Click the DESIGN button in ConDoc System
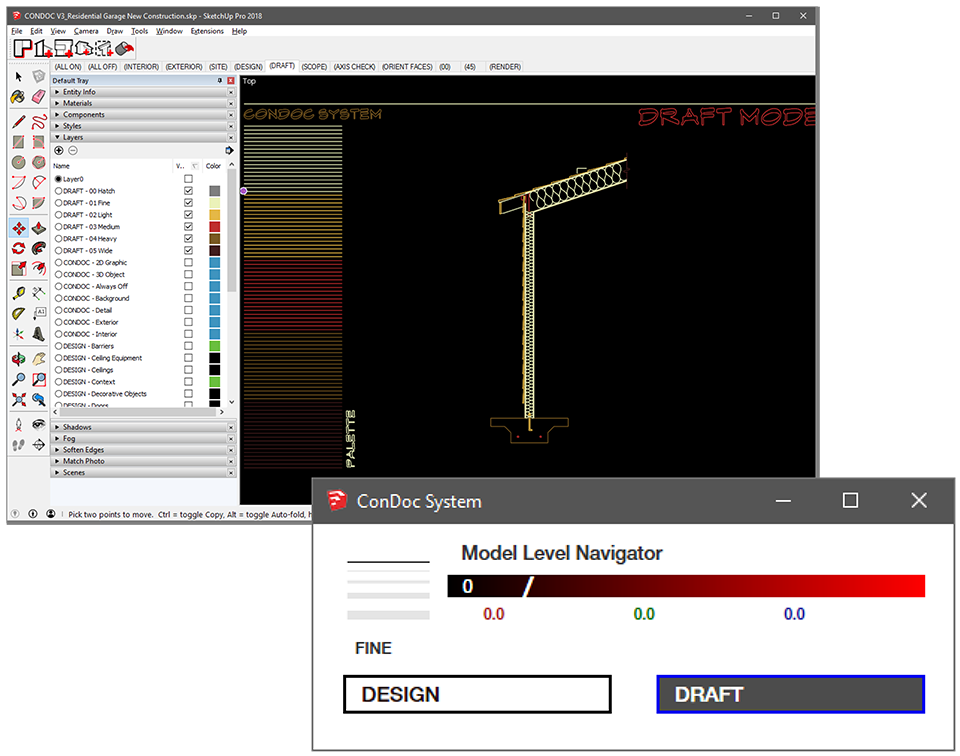 [x=478, y=695]
